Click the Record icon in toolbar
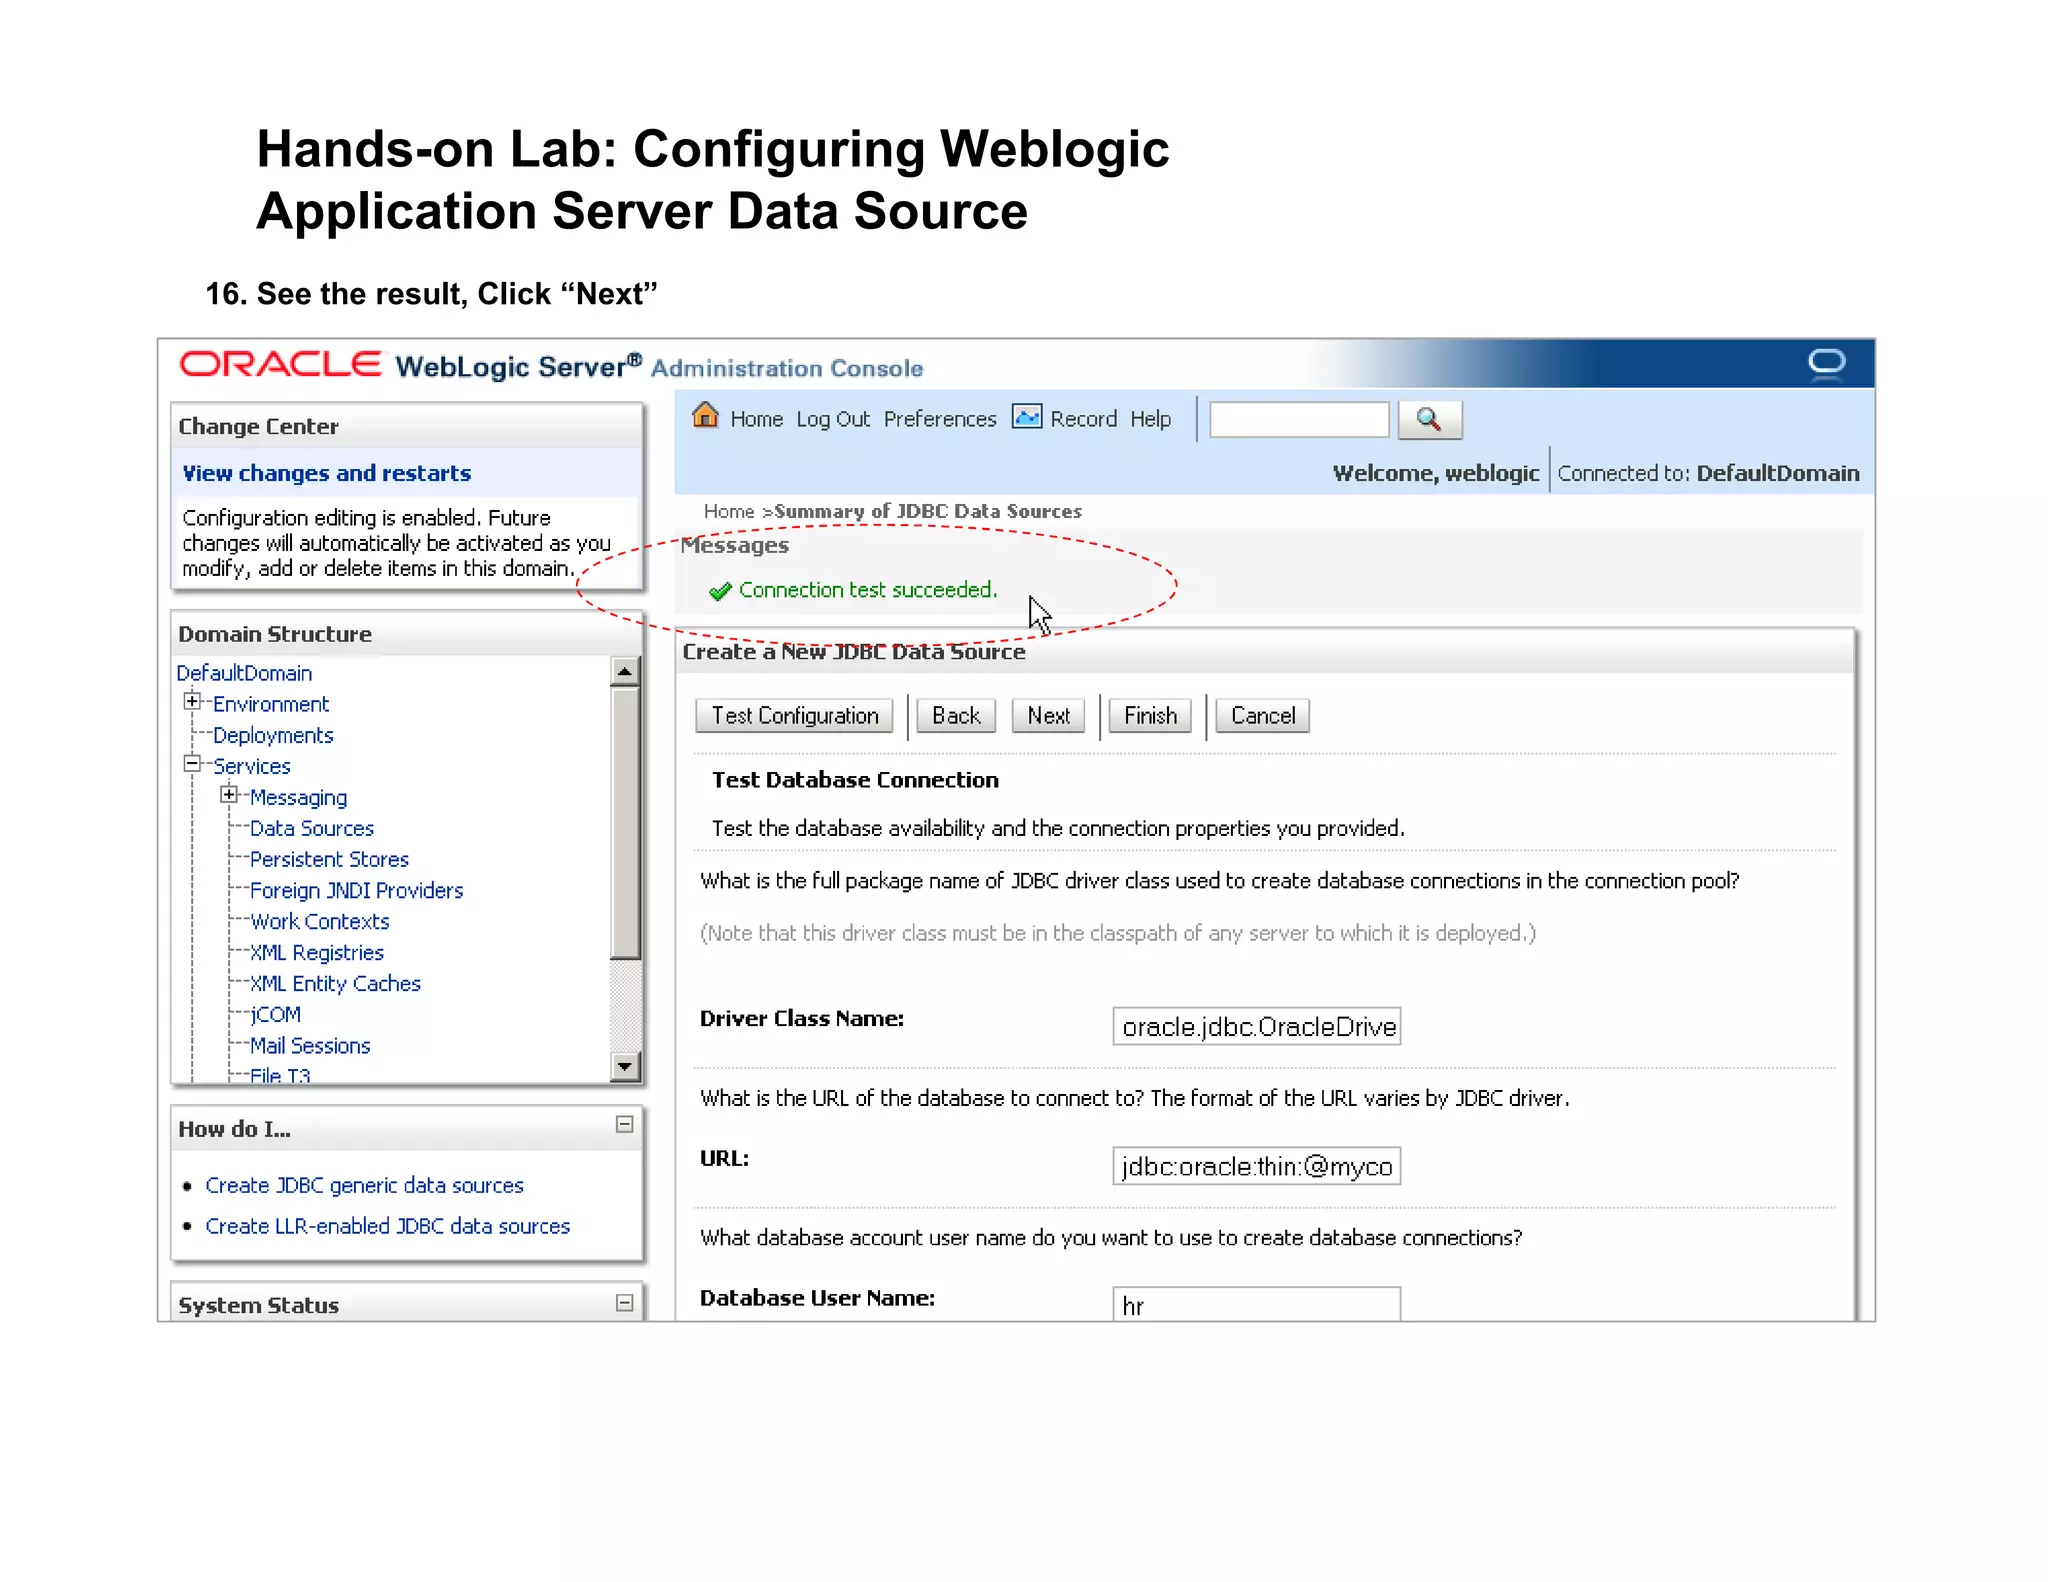Screen dimensions: 2048x1582 point(1027,417)
